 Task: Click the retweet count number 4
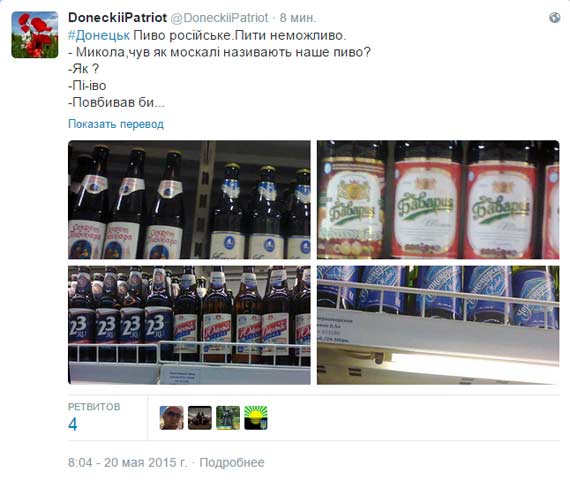pos(73,424)
